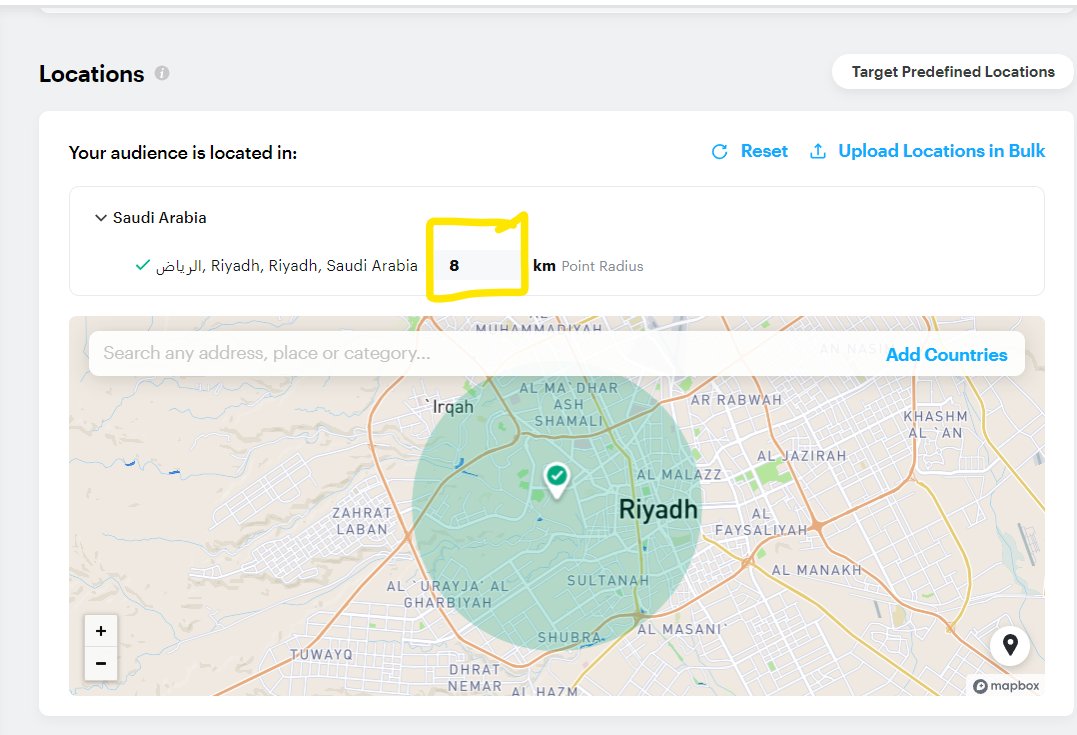
Task: Click the AR RABWAH map label
Action: click(736, 400)
